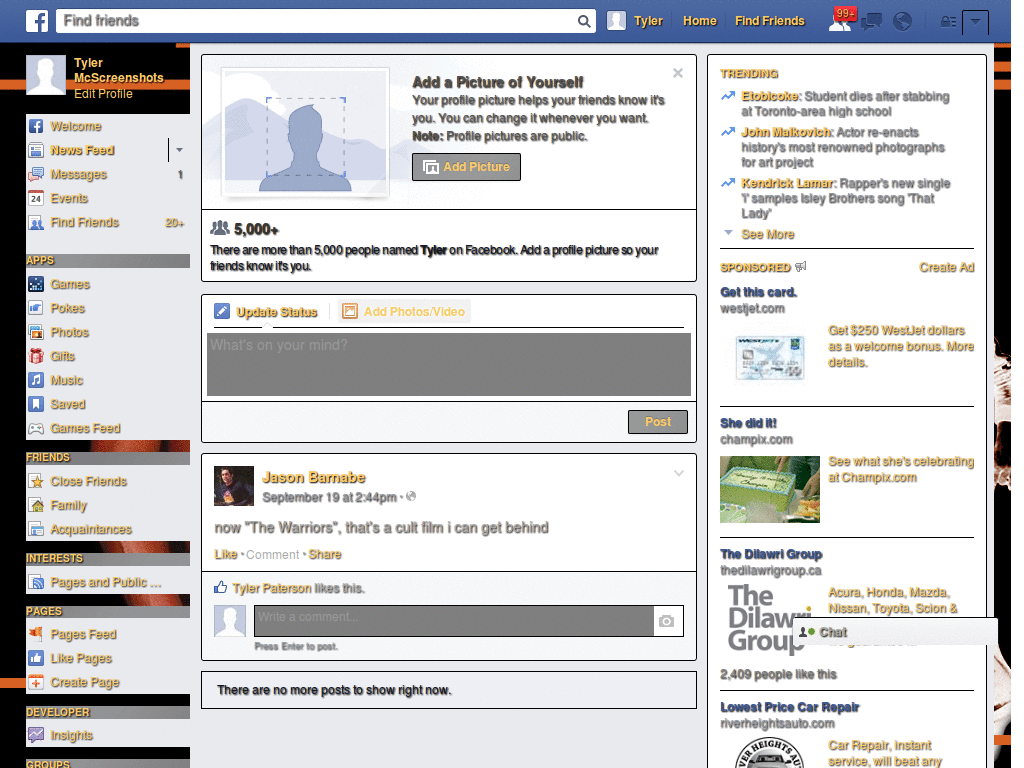Open The Dilawri Group ad title

coord(771,554)
